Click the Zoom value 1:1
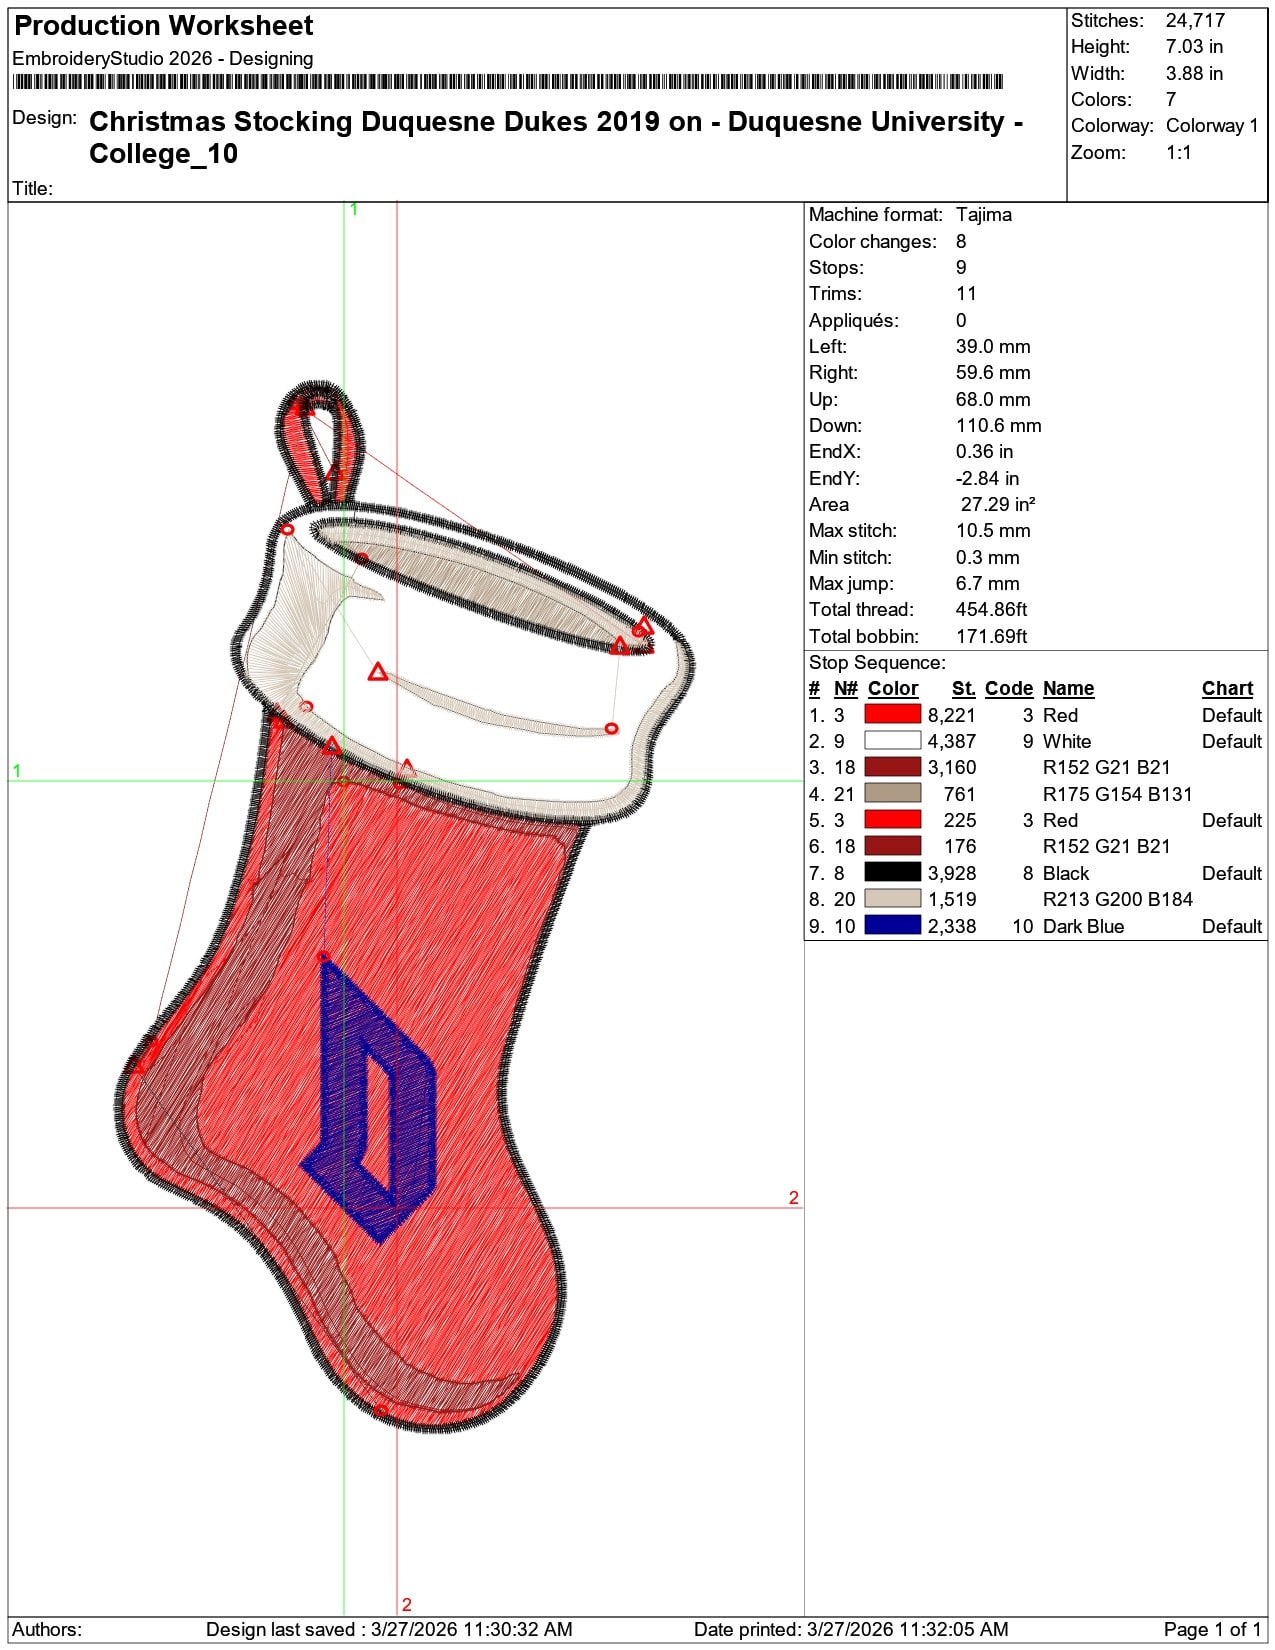Viewport: 1275px width, 1650px height. [x=1179, y=152]
